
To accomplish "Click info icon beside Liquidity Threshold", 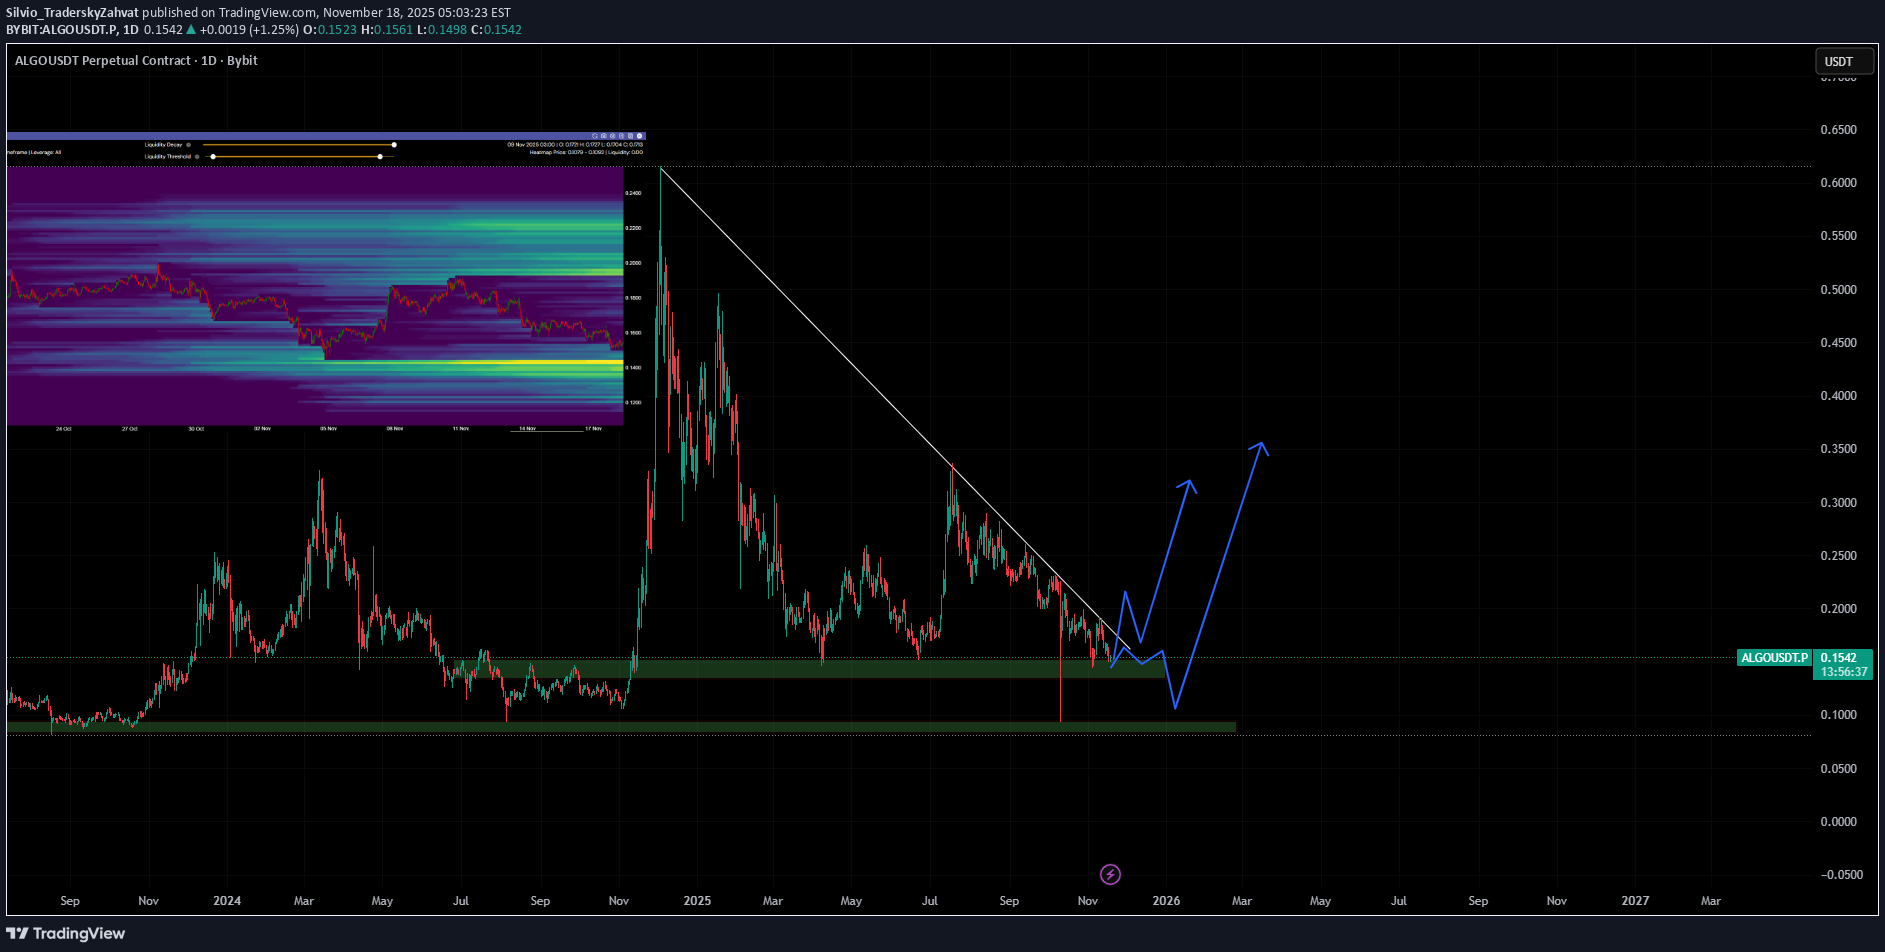I will click(x=197, y=157).
